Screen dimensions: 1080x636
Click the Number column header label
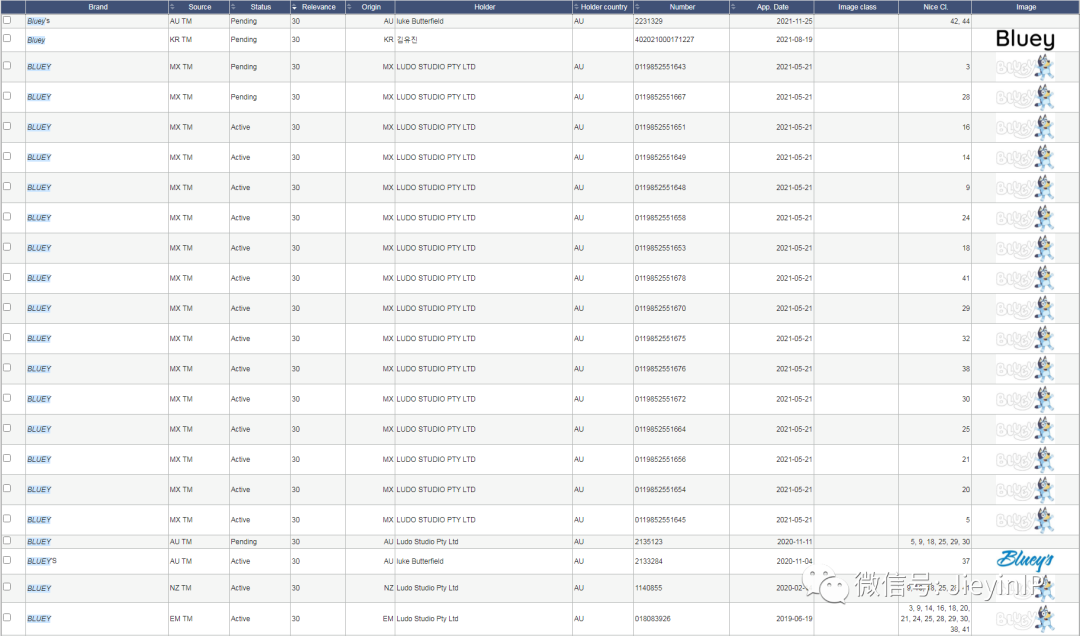[x=682, y=7]
